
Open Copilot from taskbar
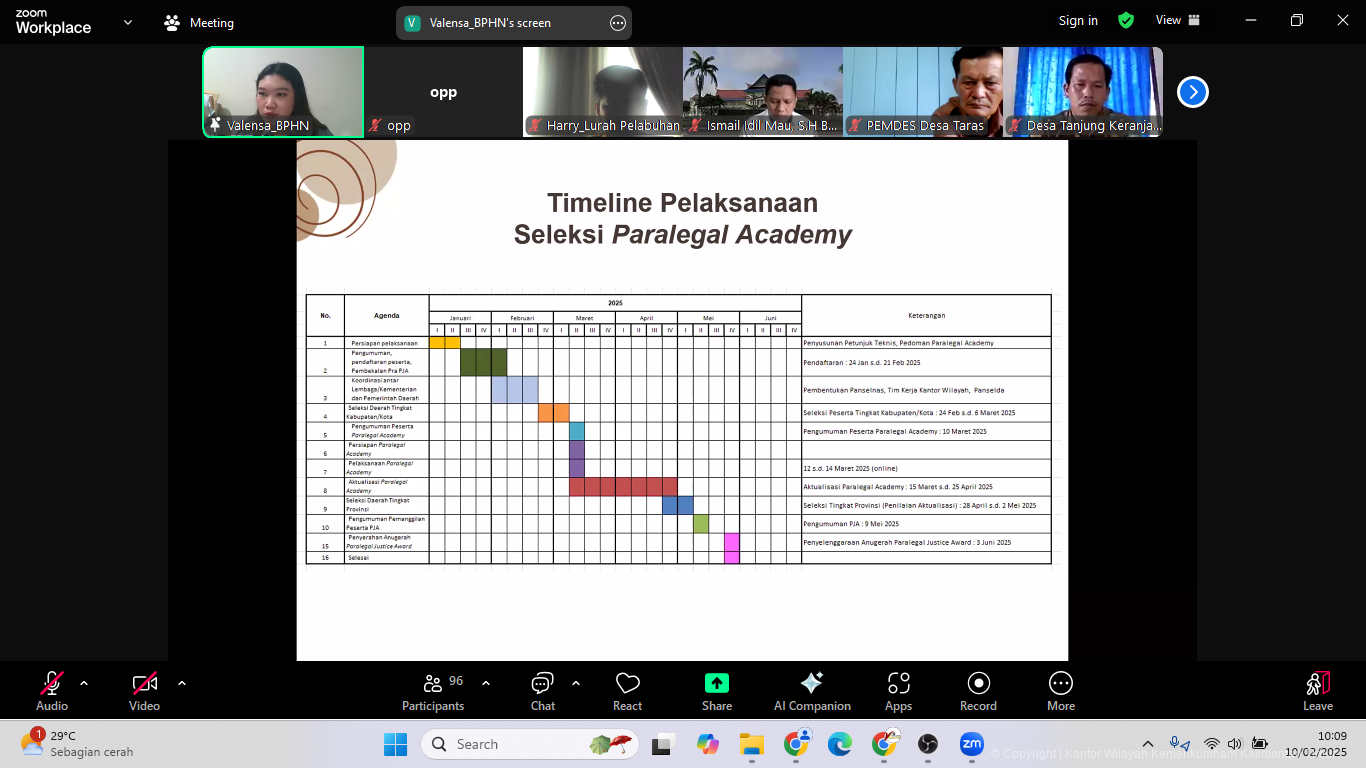(708, 744)
